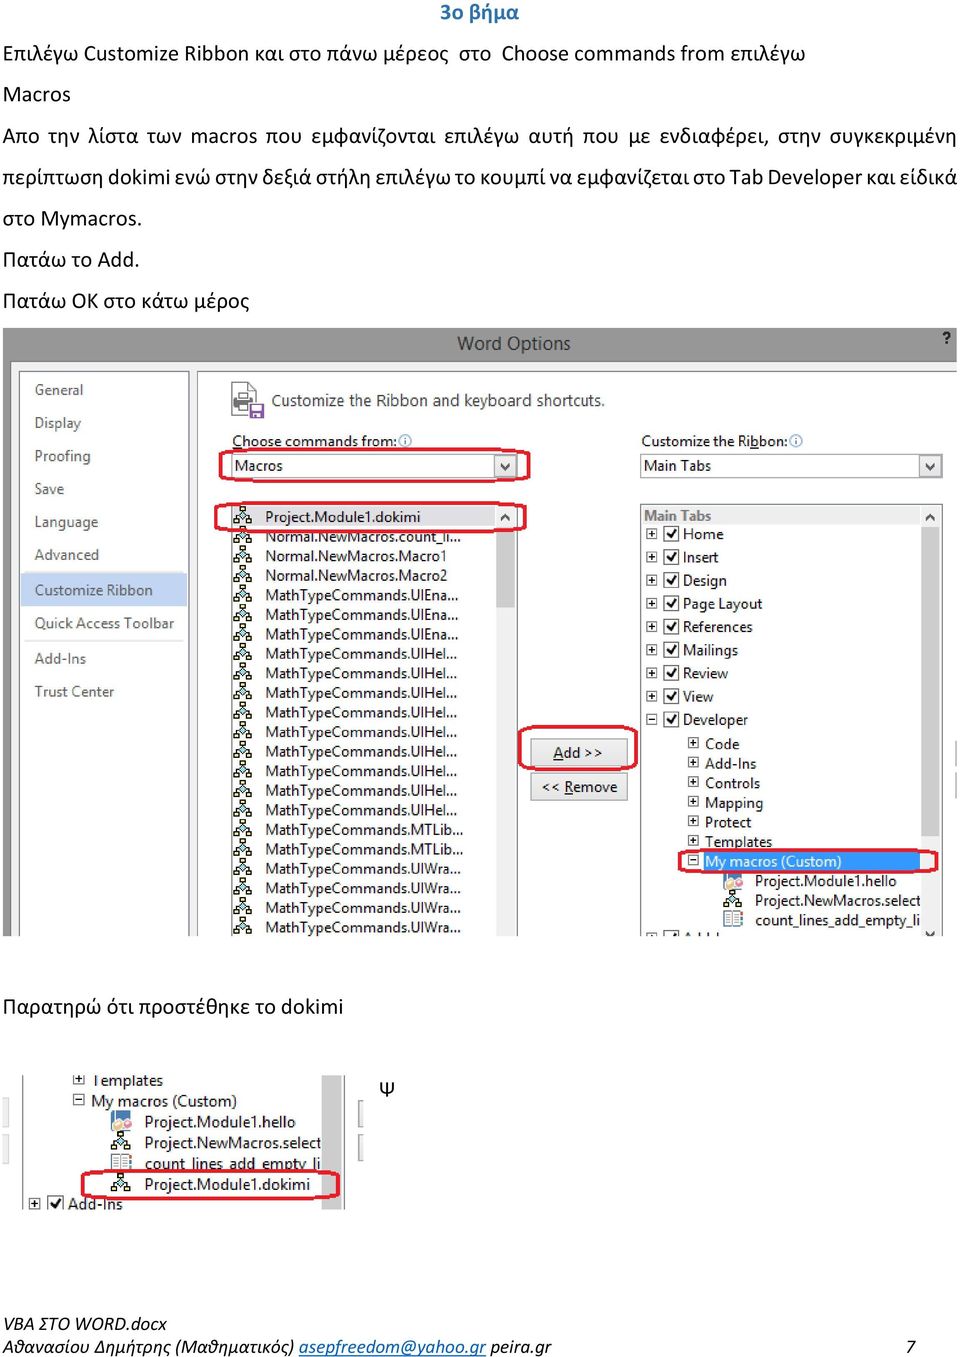Screen dimensions: 960x1357
Task: Click the Customize Ribbon header icon
Action: [247, 399]
